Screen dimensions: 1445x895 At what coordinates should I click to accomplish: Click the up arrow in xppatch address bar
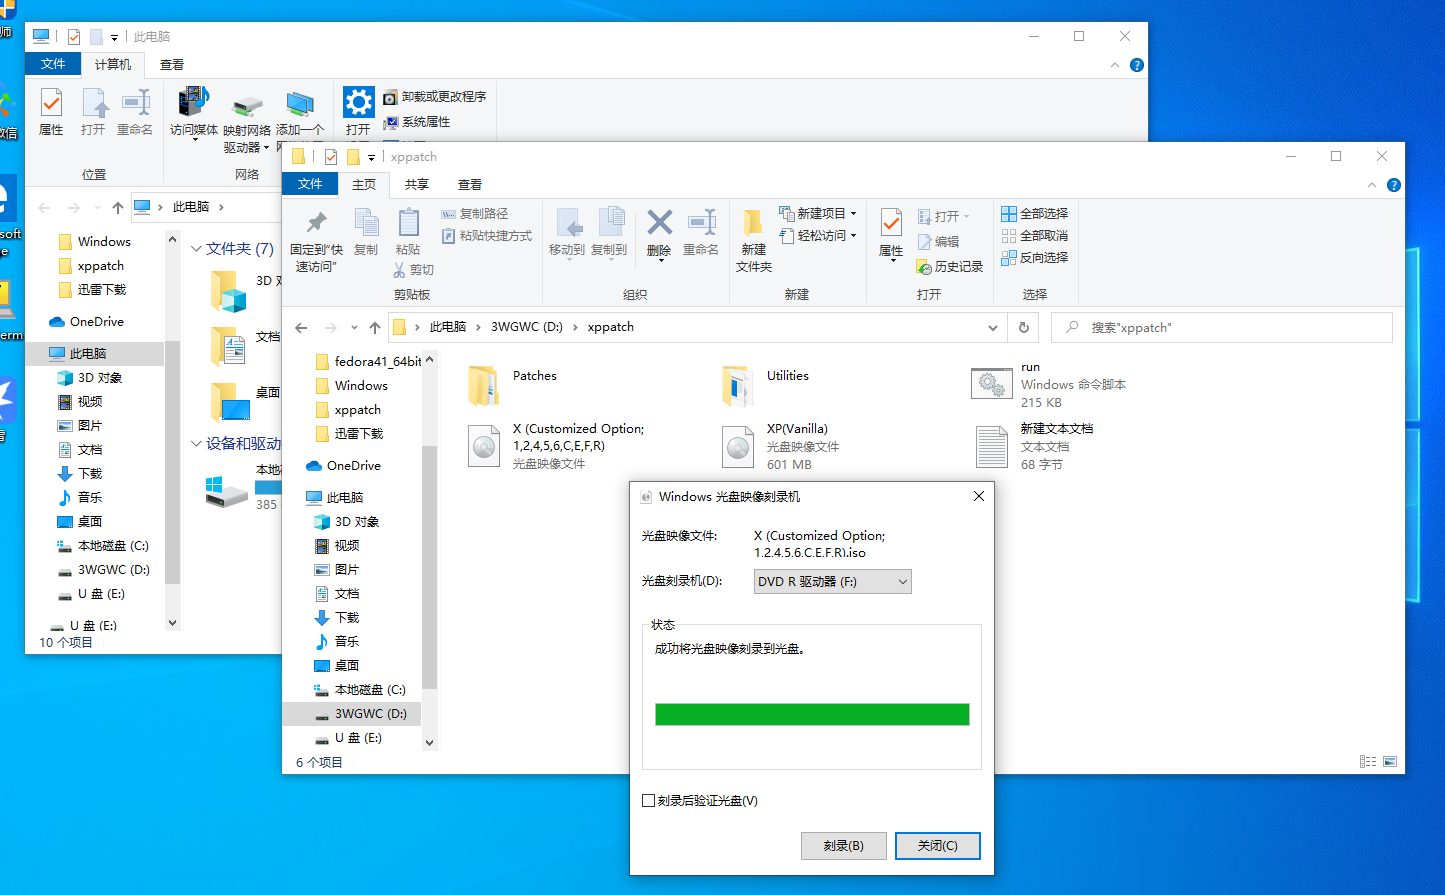(x=375, y=327)
